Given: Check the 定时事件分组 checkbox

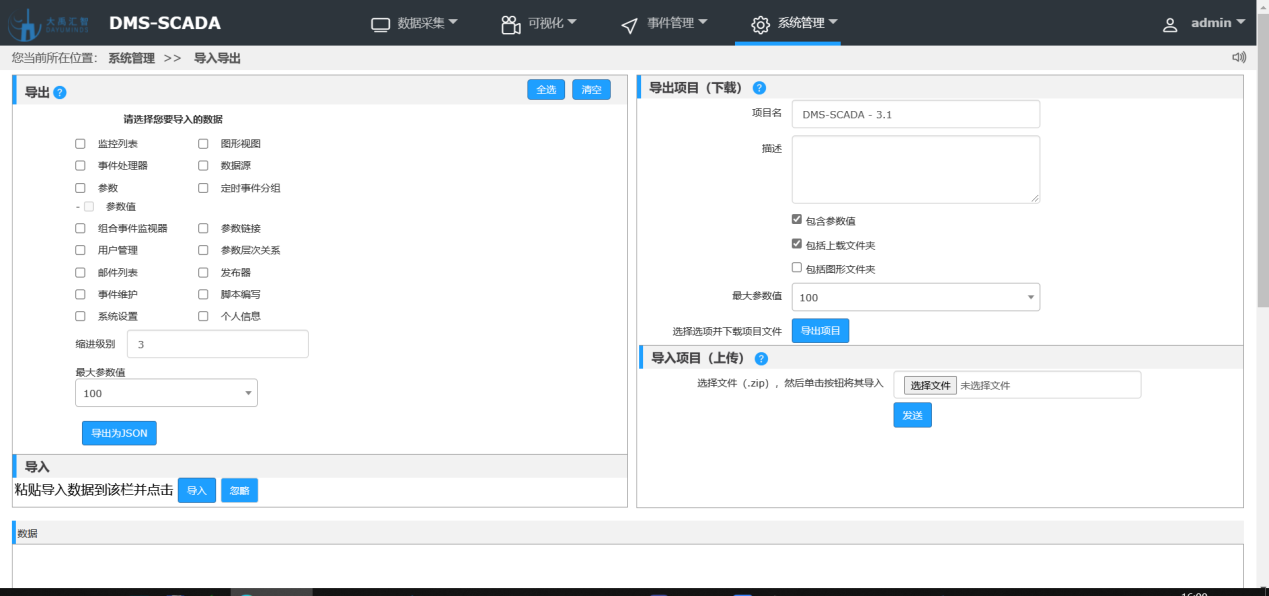Looking at the screenshot, I should click(x=203, y=188).
